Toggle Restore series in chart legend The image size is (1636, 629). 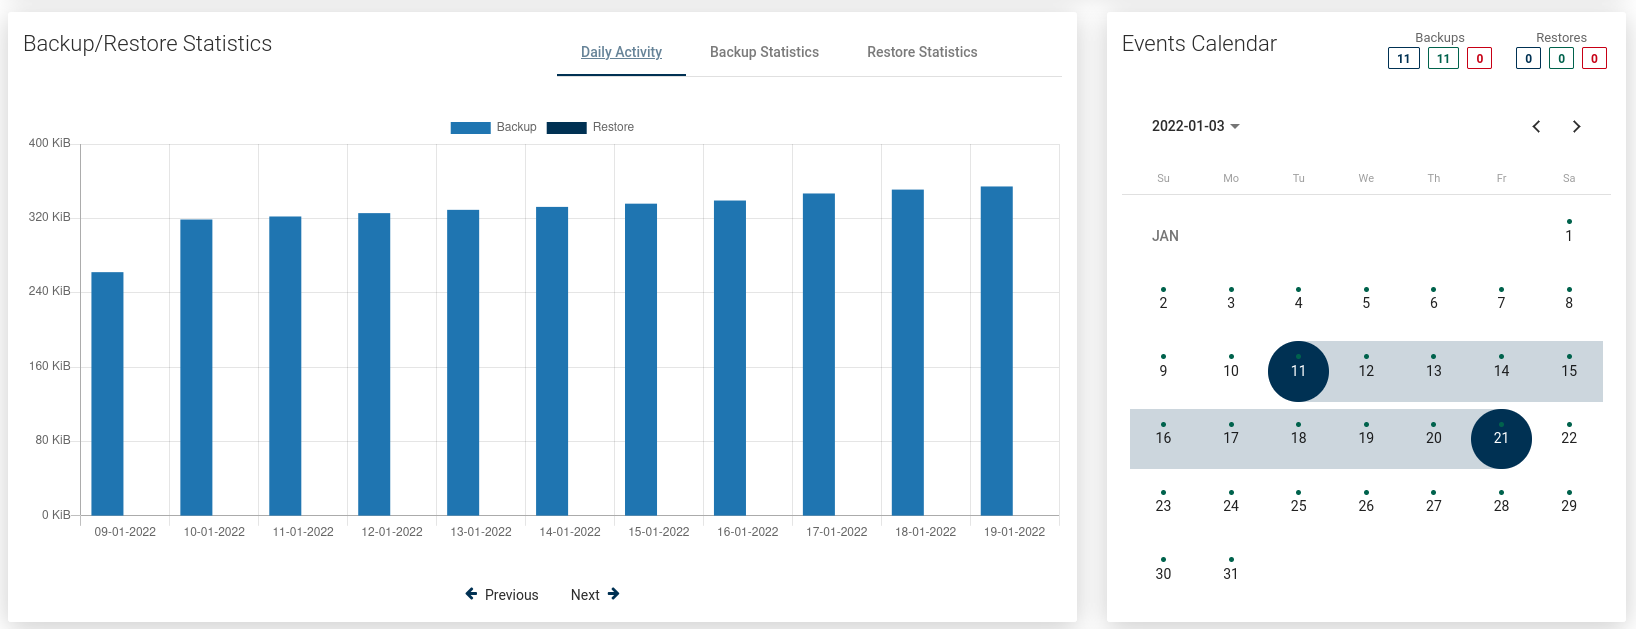590,127
